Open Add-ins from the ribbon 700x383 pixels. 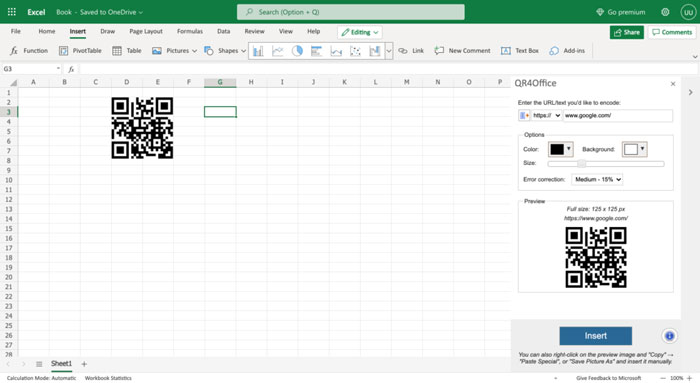[x=567, y=51]
